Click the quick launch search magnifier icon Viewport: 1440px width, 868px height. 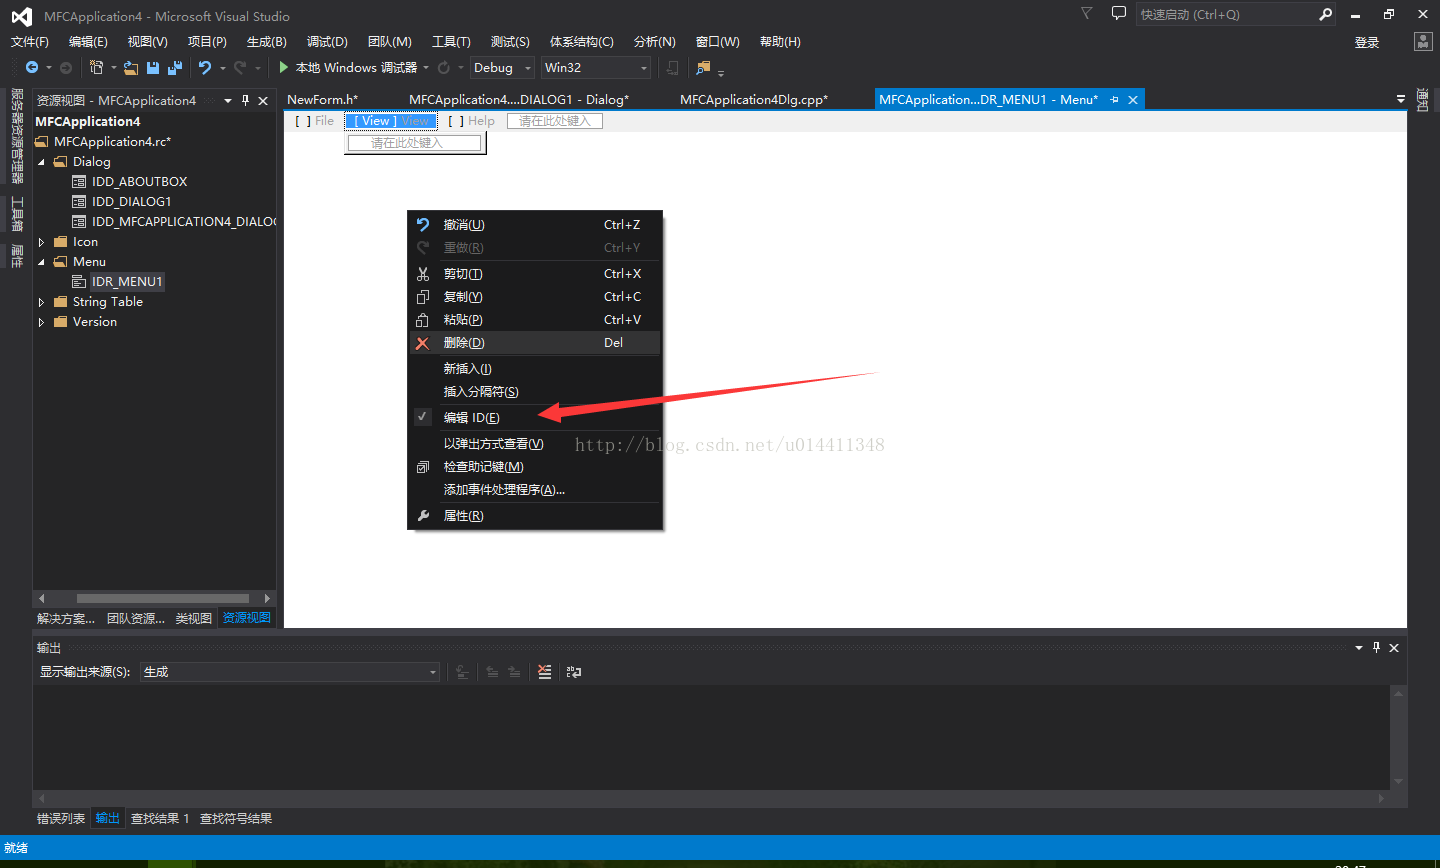[x=1326, y=14]
